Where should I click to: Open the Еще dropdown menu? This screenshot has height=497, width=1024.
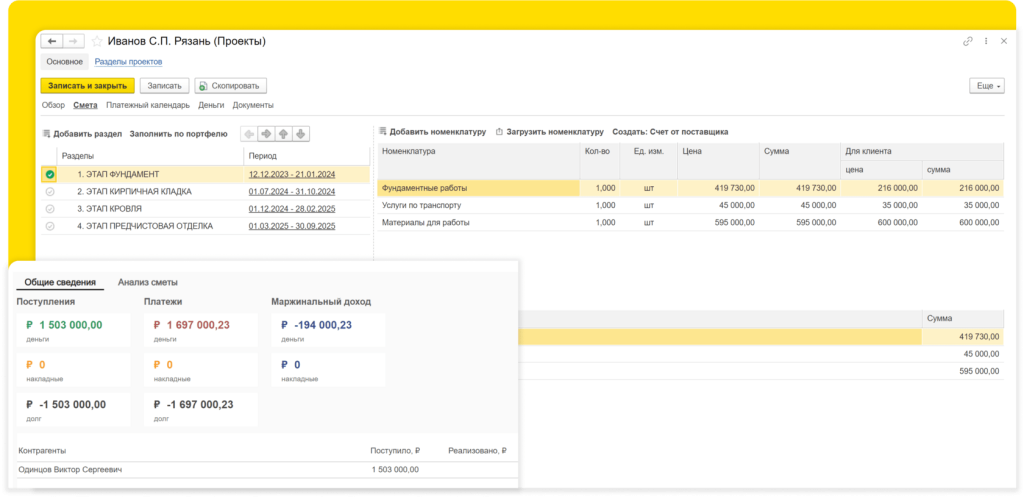point(987,86)
